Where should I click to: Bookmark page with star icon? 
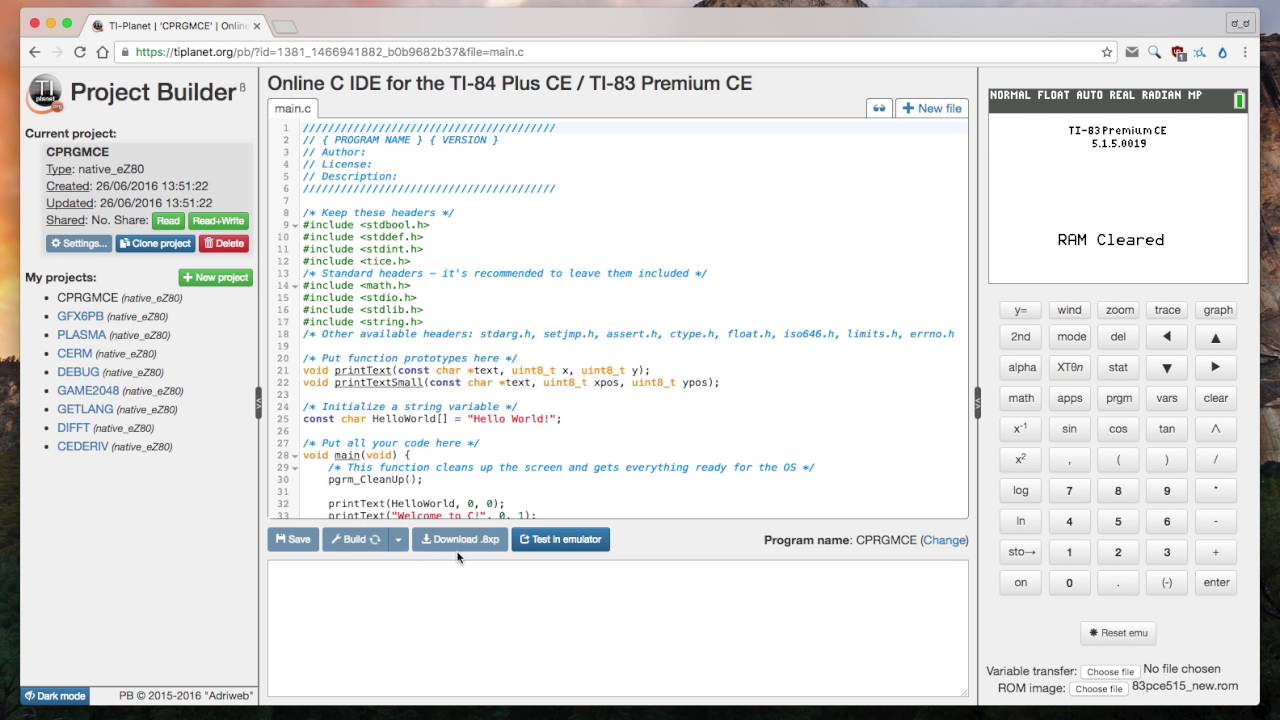coord(1107,52)
